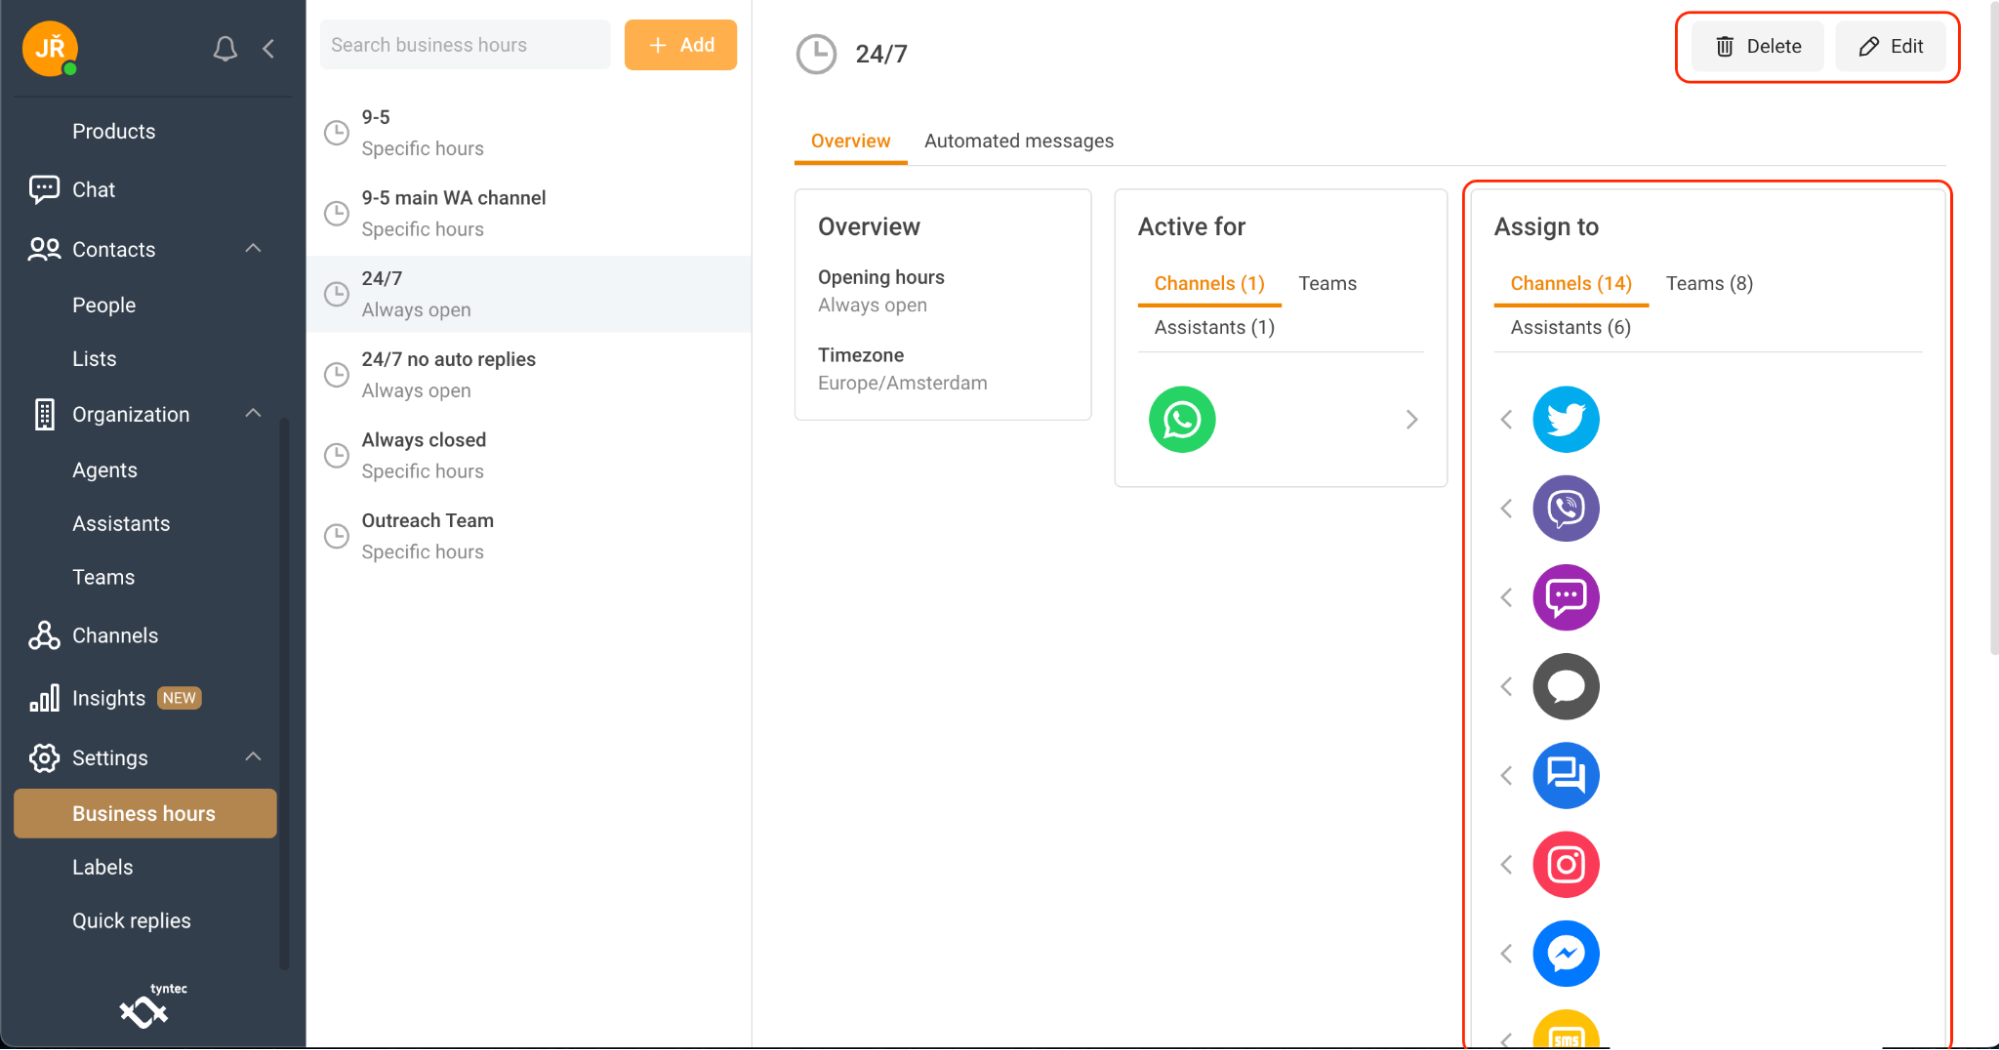Open People in the sidebar

104,305
